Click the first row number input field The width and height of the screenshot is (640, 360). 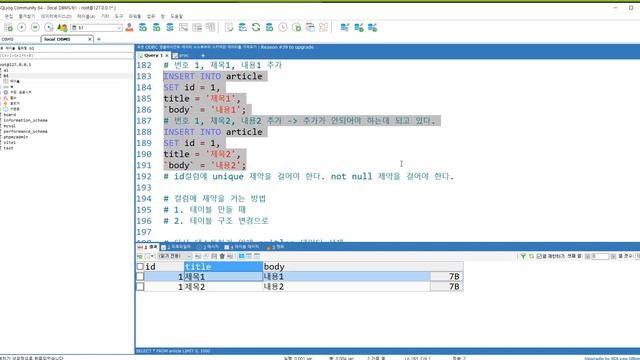tap(600, 256)
